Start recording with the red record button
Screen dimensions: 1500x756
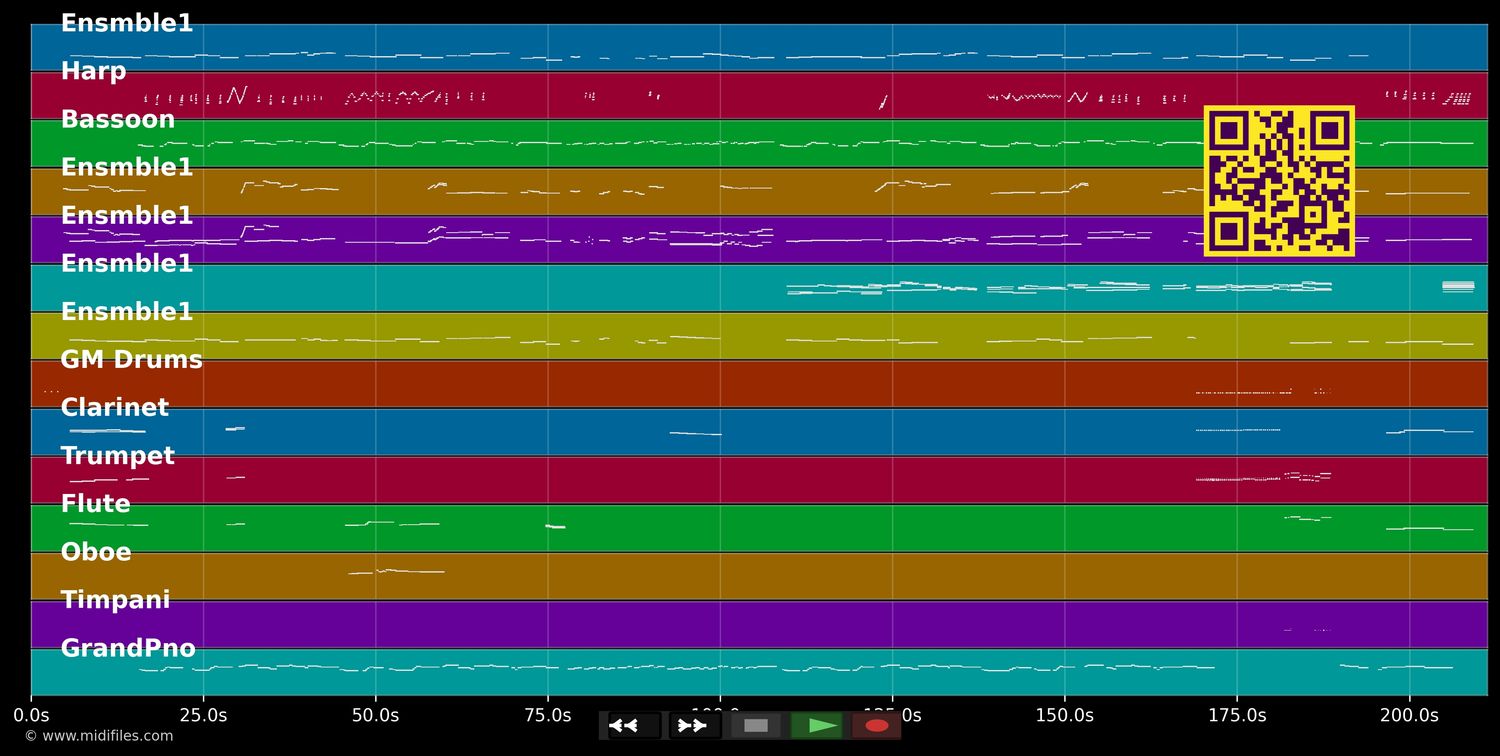click(877, 726)
